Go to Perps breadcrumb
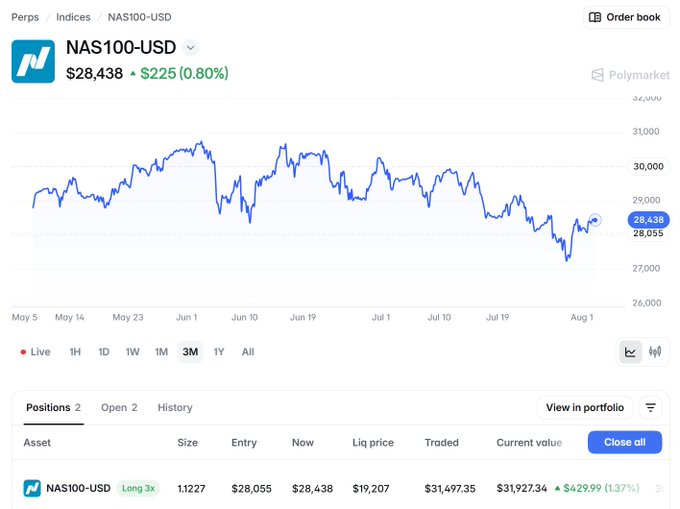Image resolution: width=680 pixels, height=509 pixels. point(25,17)
